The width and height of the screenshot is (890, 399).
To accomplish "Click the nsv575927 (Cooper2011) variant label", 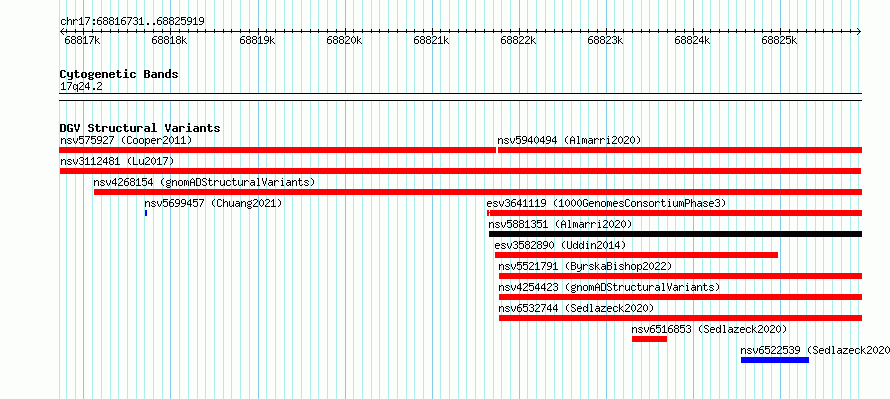I will 126,140.
